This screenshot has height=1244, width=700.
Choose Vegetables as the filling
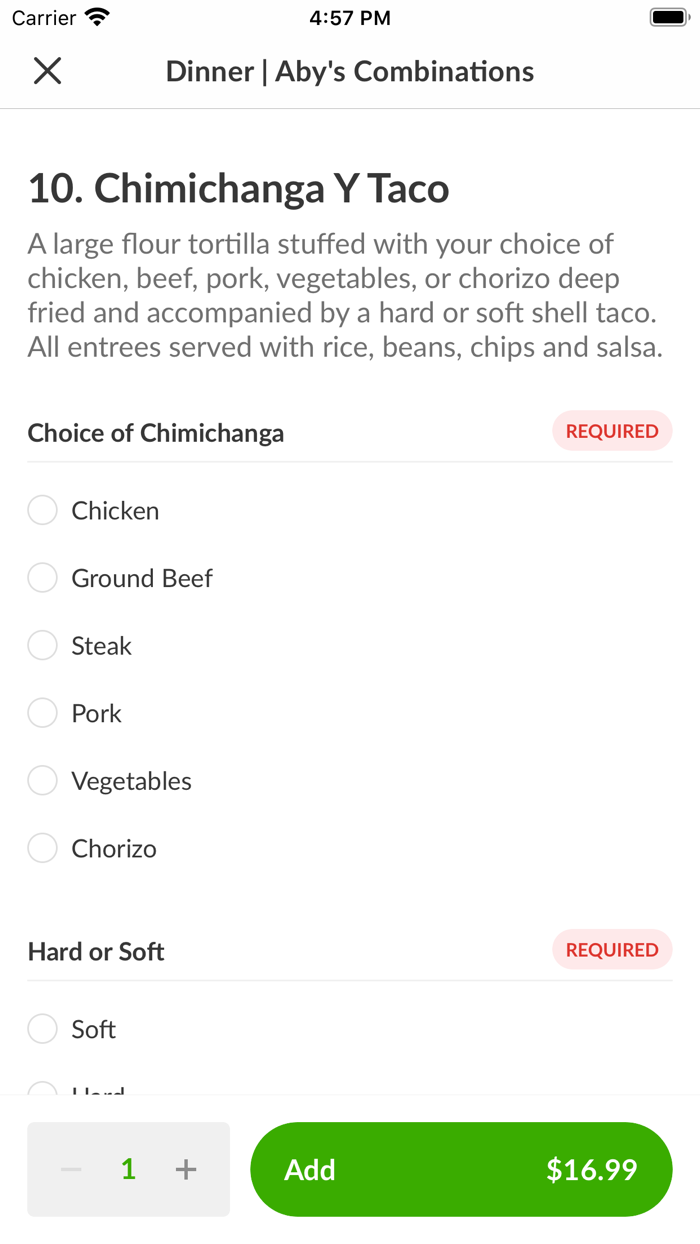43,781
